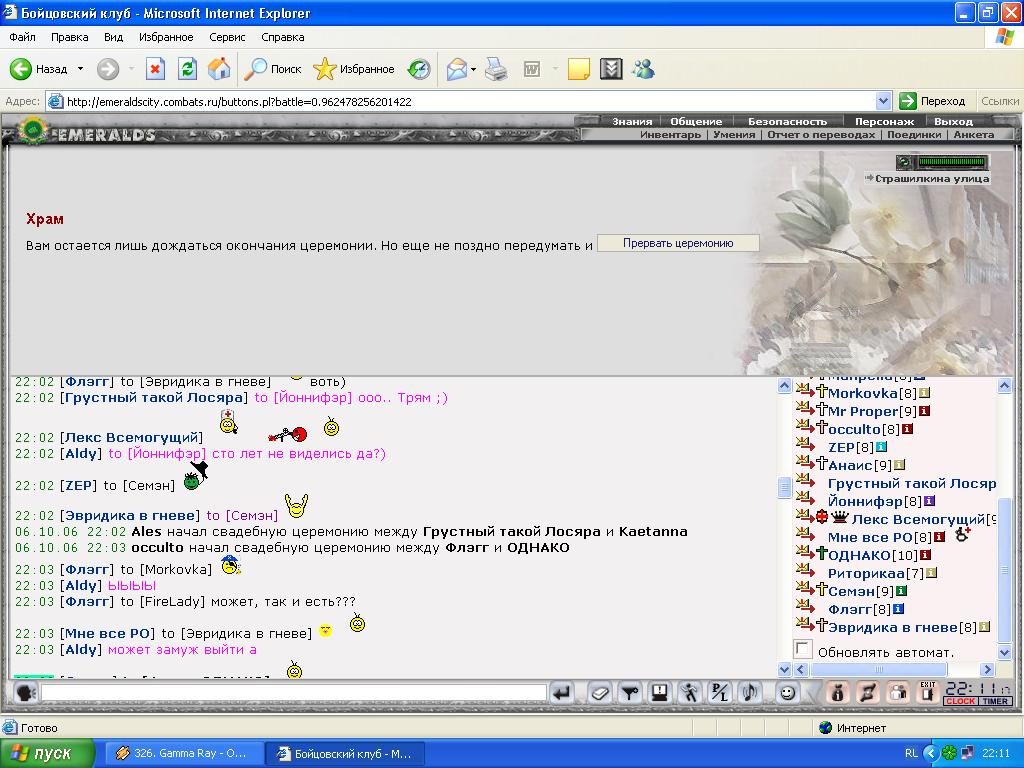This screenshot has height=768, width=1024.
Task: Toggle chat sound with the speaker icon
Action: pos(751,692)
